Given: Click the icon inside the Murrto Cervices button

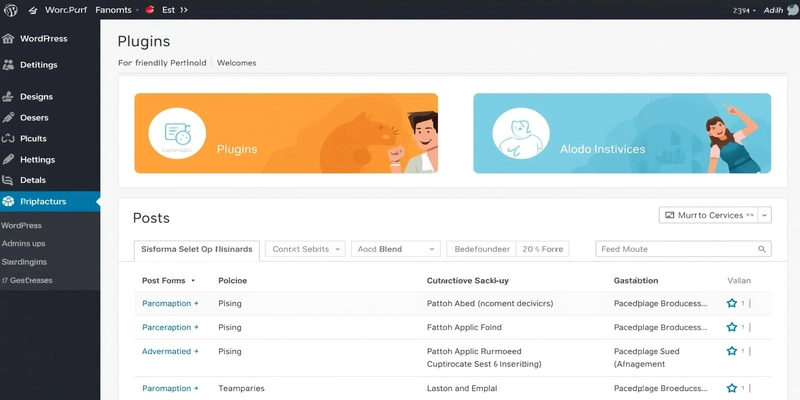Looking at the screenshot, I should click(x=670, y=215).
